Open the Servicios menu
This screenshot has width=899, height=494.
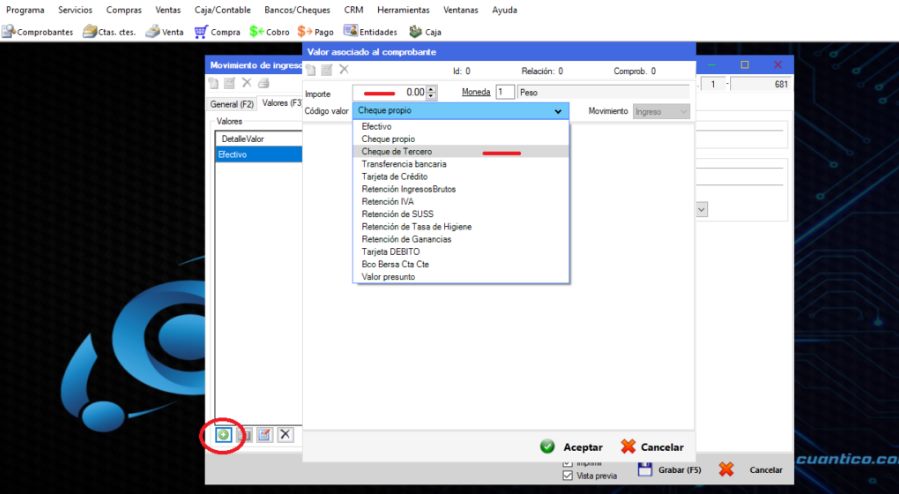[x=75, y=10]
